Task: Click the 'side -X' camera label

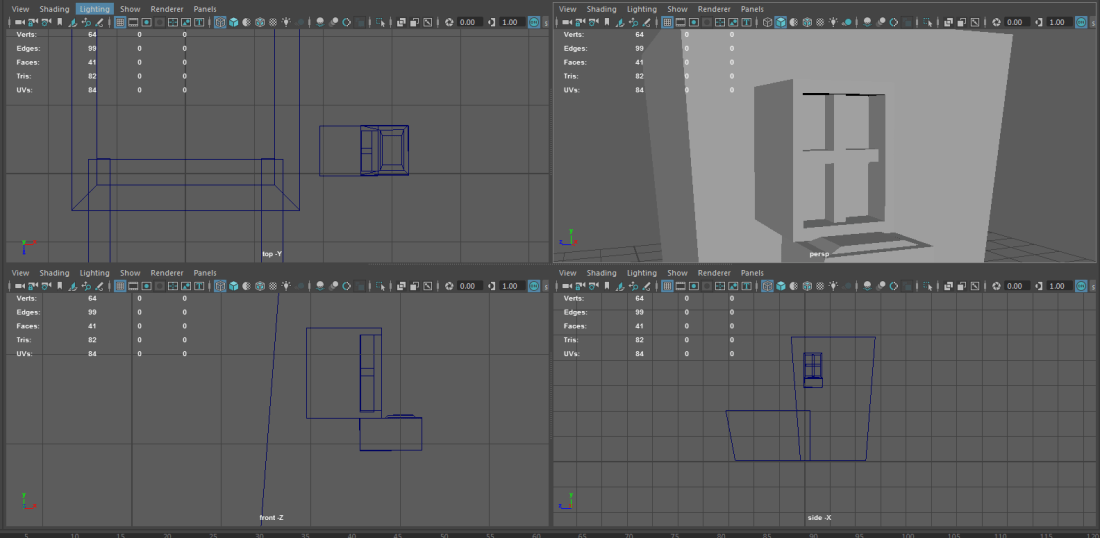Action: 819,518
